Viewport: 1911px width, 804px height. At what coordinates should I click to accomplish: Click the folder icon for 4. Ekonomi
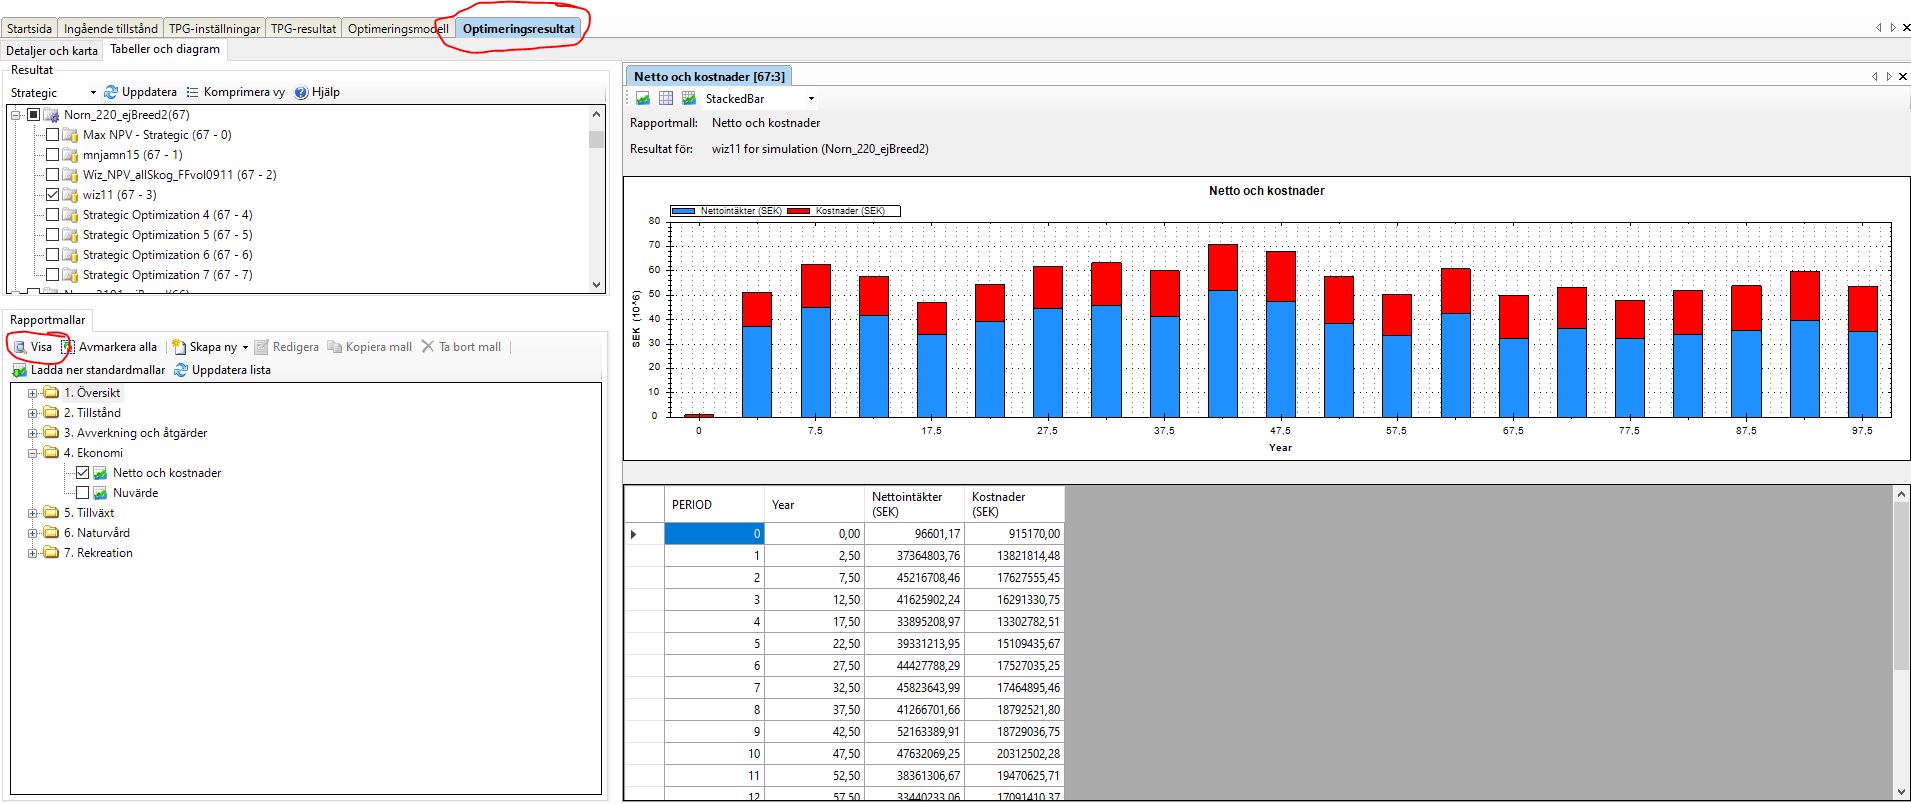pos(51,453)
